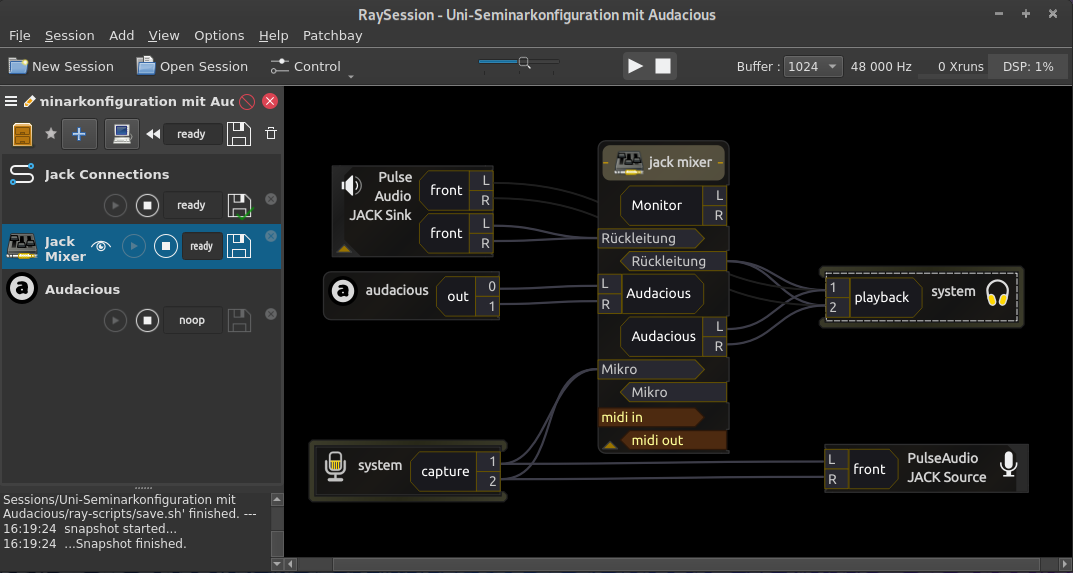Open the Session menu
Screen dimensions: 1073x573
point(69,35)
